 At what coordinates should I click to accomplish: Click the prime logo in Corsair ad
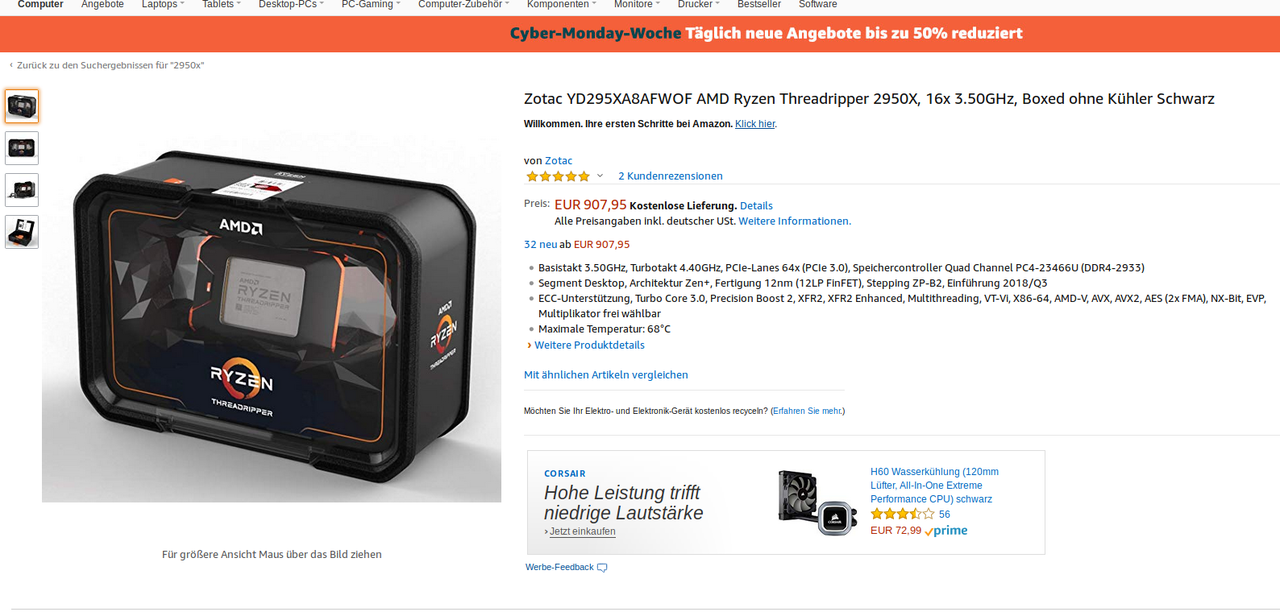pyautogui.click(x=946, y=531)
